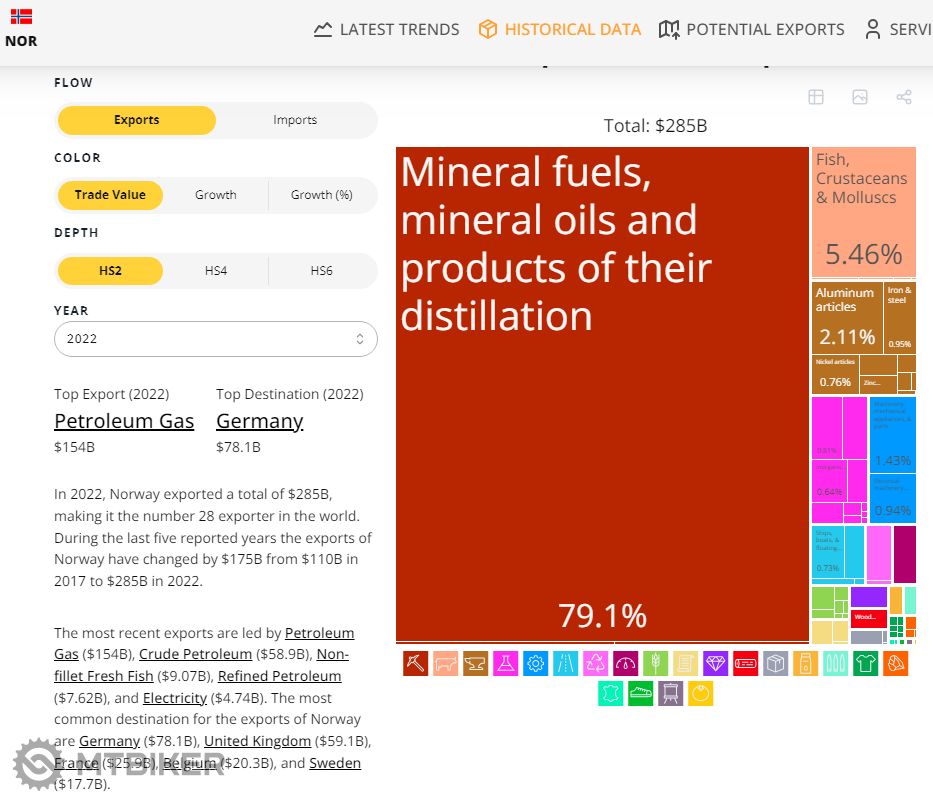Open the Petroleum Gas top export link
This screenshot has width=933, height=801.
124,421
